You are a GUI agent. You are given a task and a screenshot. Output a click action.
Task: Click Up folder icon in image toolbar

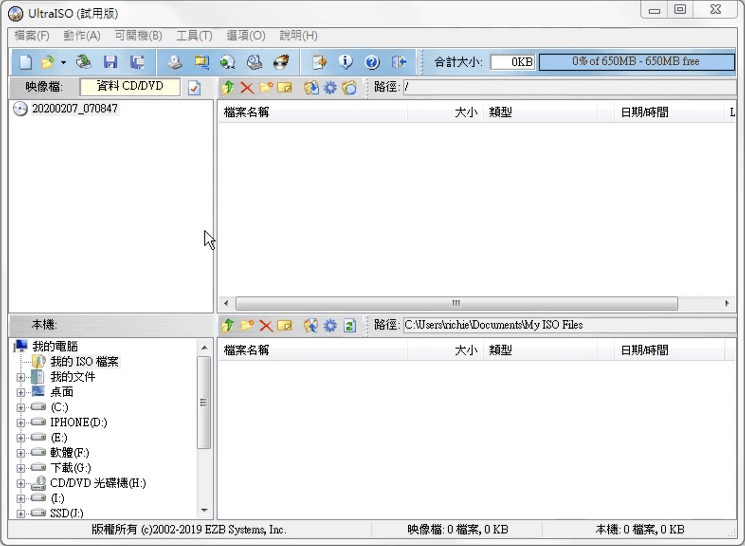(228, 87)
